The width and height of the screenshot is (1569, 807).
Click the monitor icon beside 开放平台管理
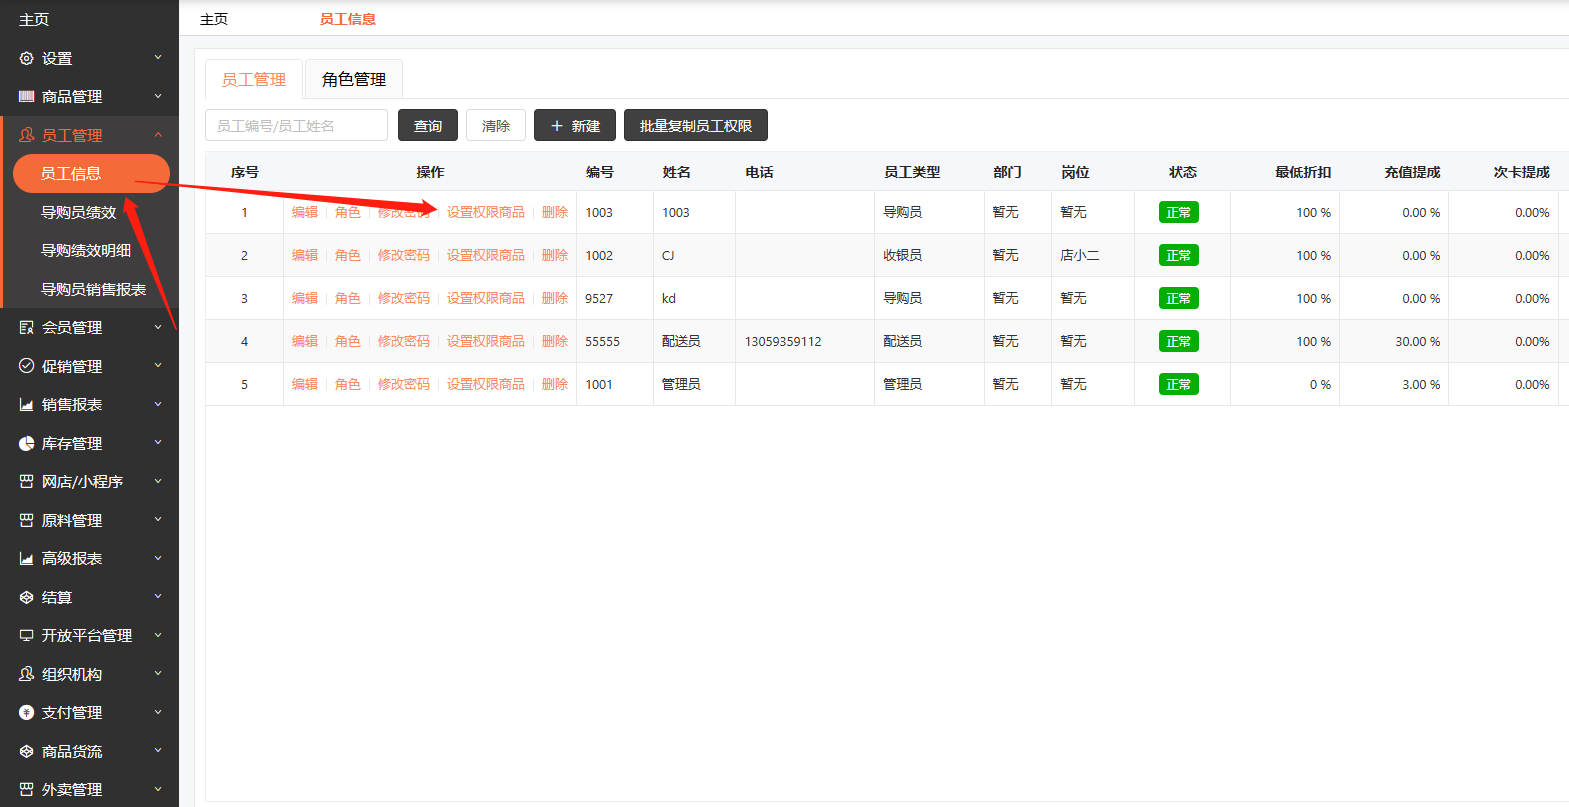pyautogui.click(x=27, y=636)
